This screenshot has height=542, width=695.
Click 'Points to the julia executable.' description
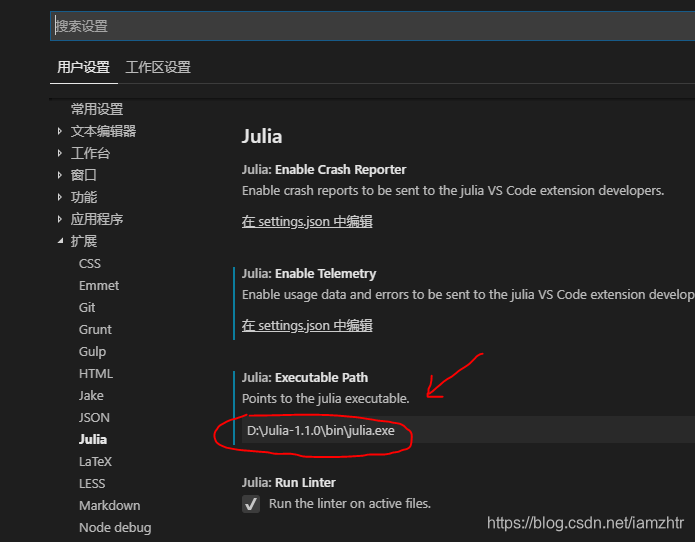(326, 398)
